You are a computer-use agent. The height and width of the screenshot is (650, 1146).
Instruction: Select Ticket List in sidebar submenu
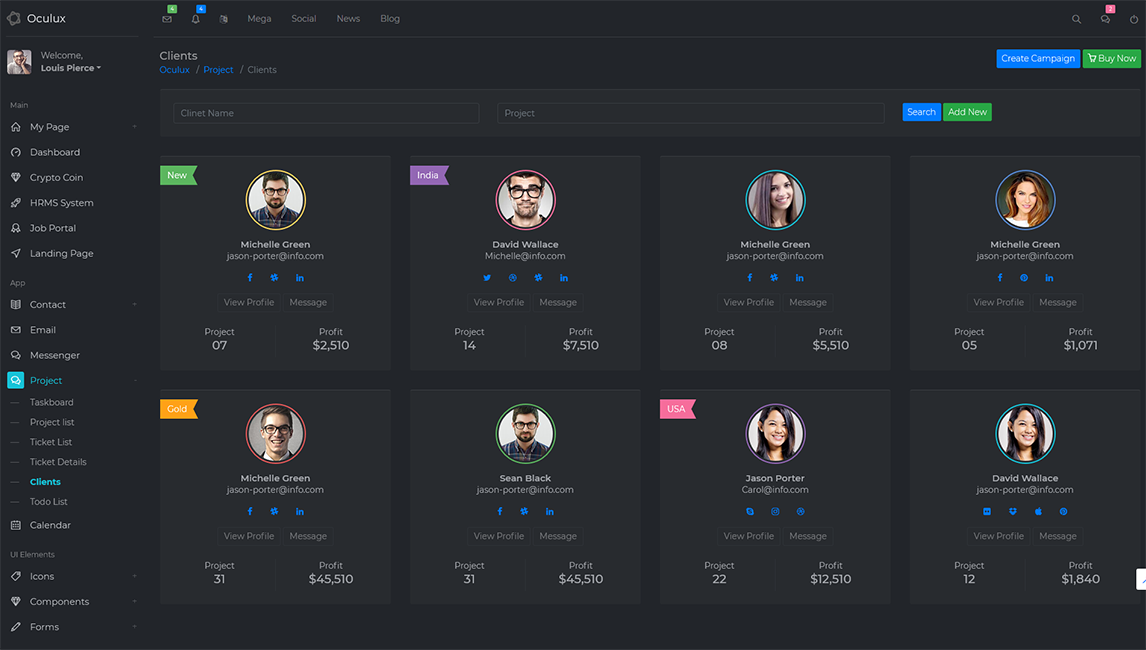pyautogui.click(x=51, y=442)
